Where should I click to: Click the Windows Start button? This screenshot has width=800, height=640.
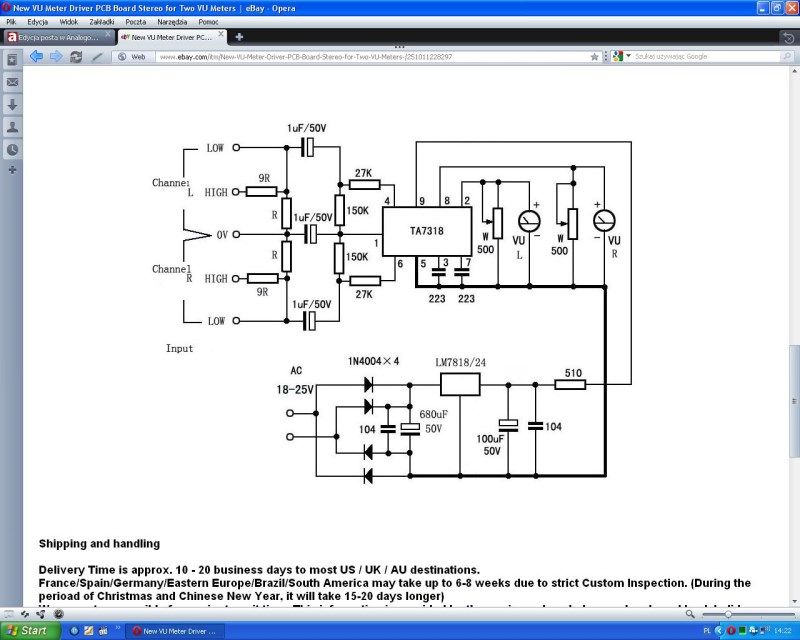click(31, 631)
